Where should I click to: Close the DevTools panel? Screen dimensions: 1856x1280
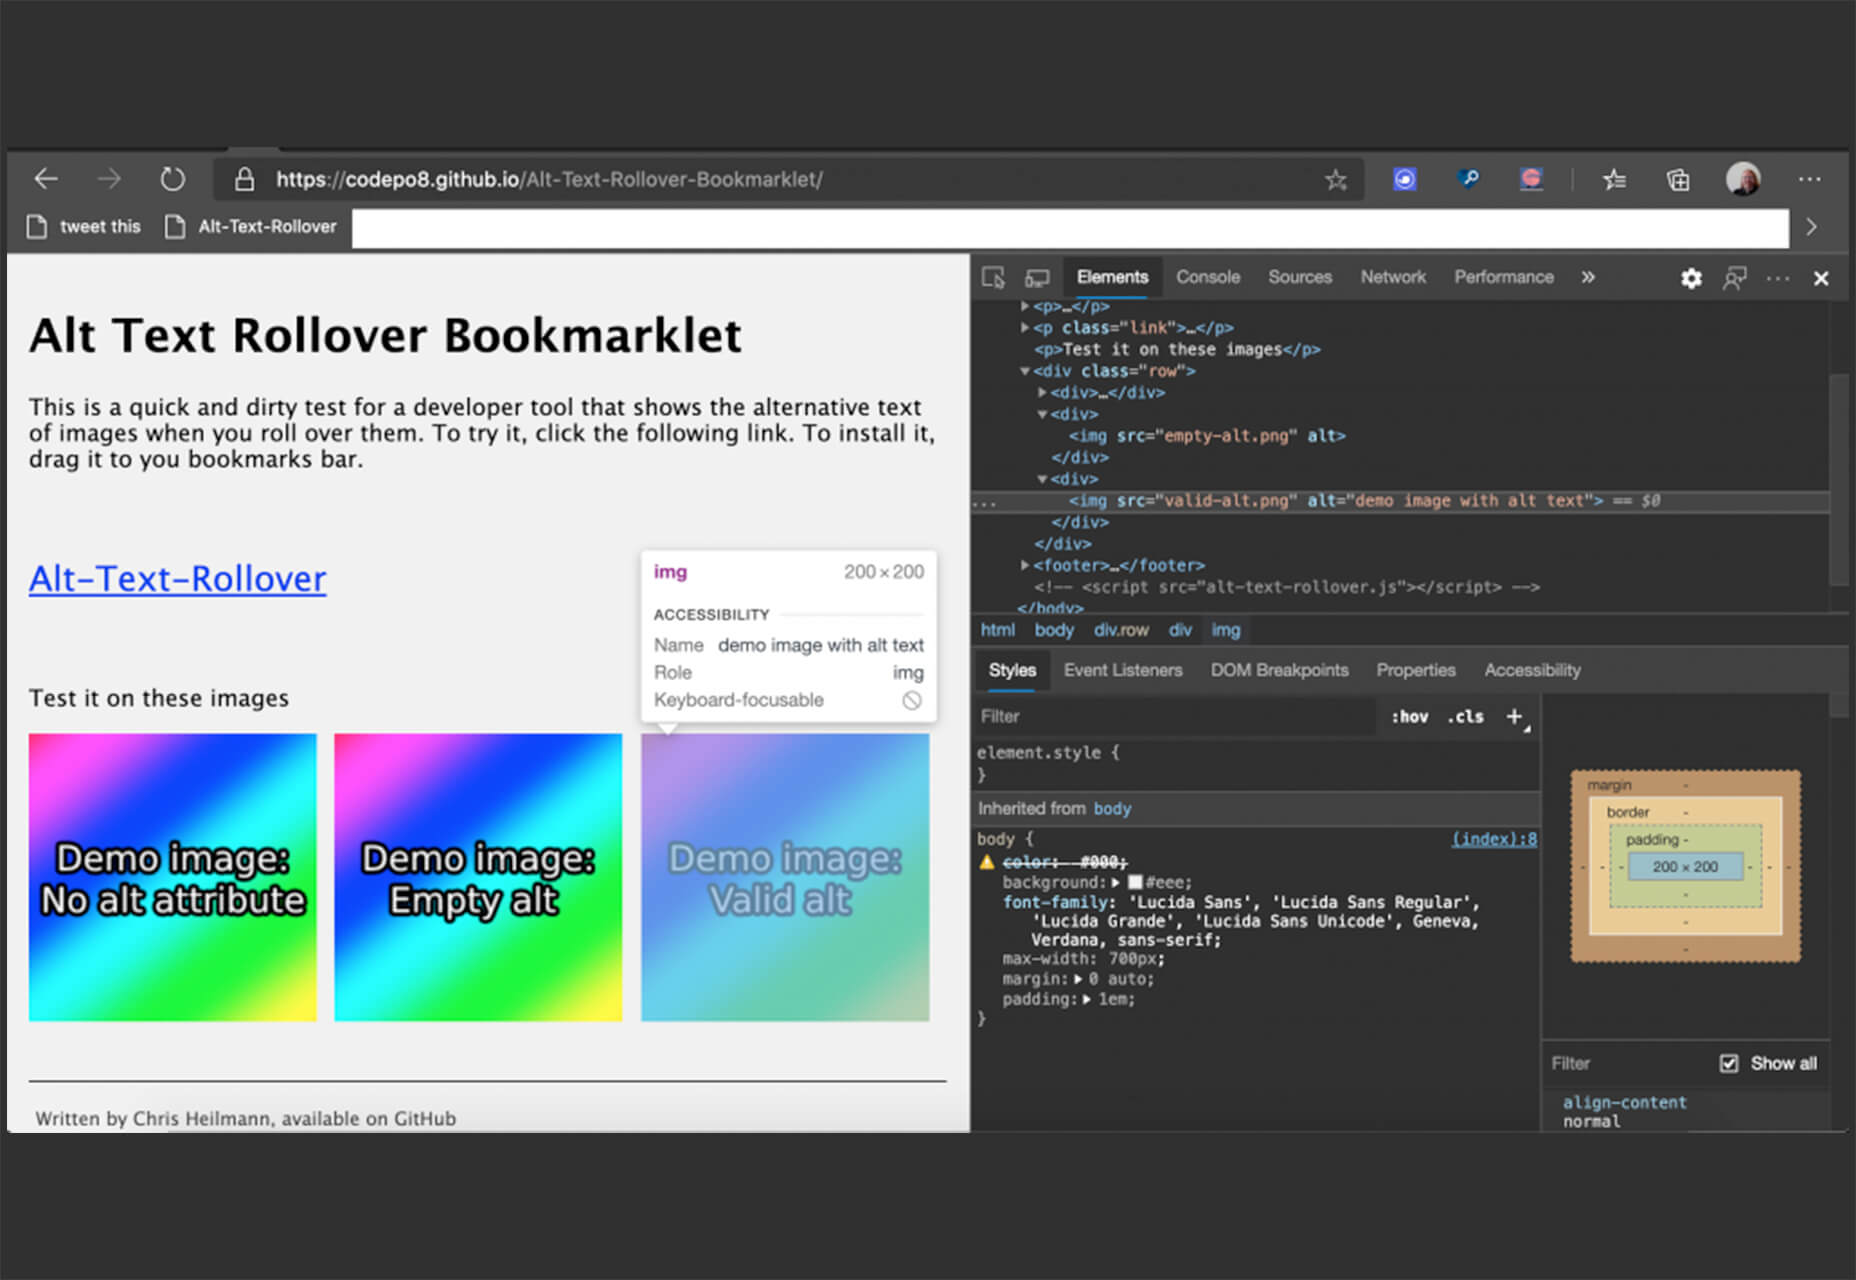coord(1821,279)
